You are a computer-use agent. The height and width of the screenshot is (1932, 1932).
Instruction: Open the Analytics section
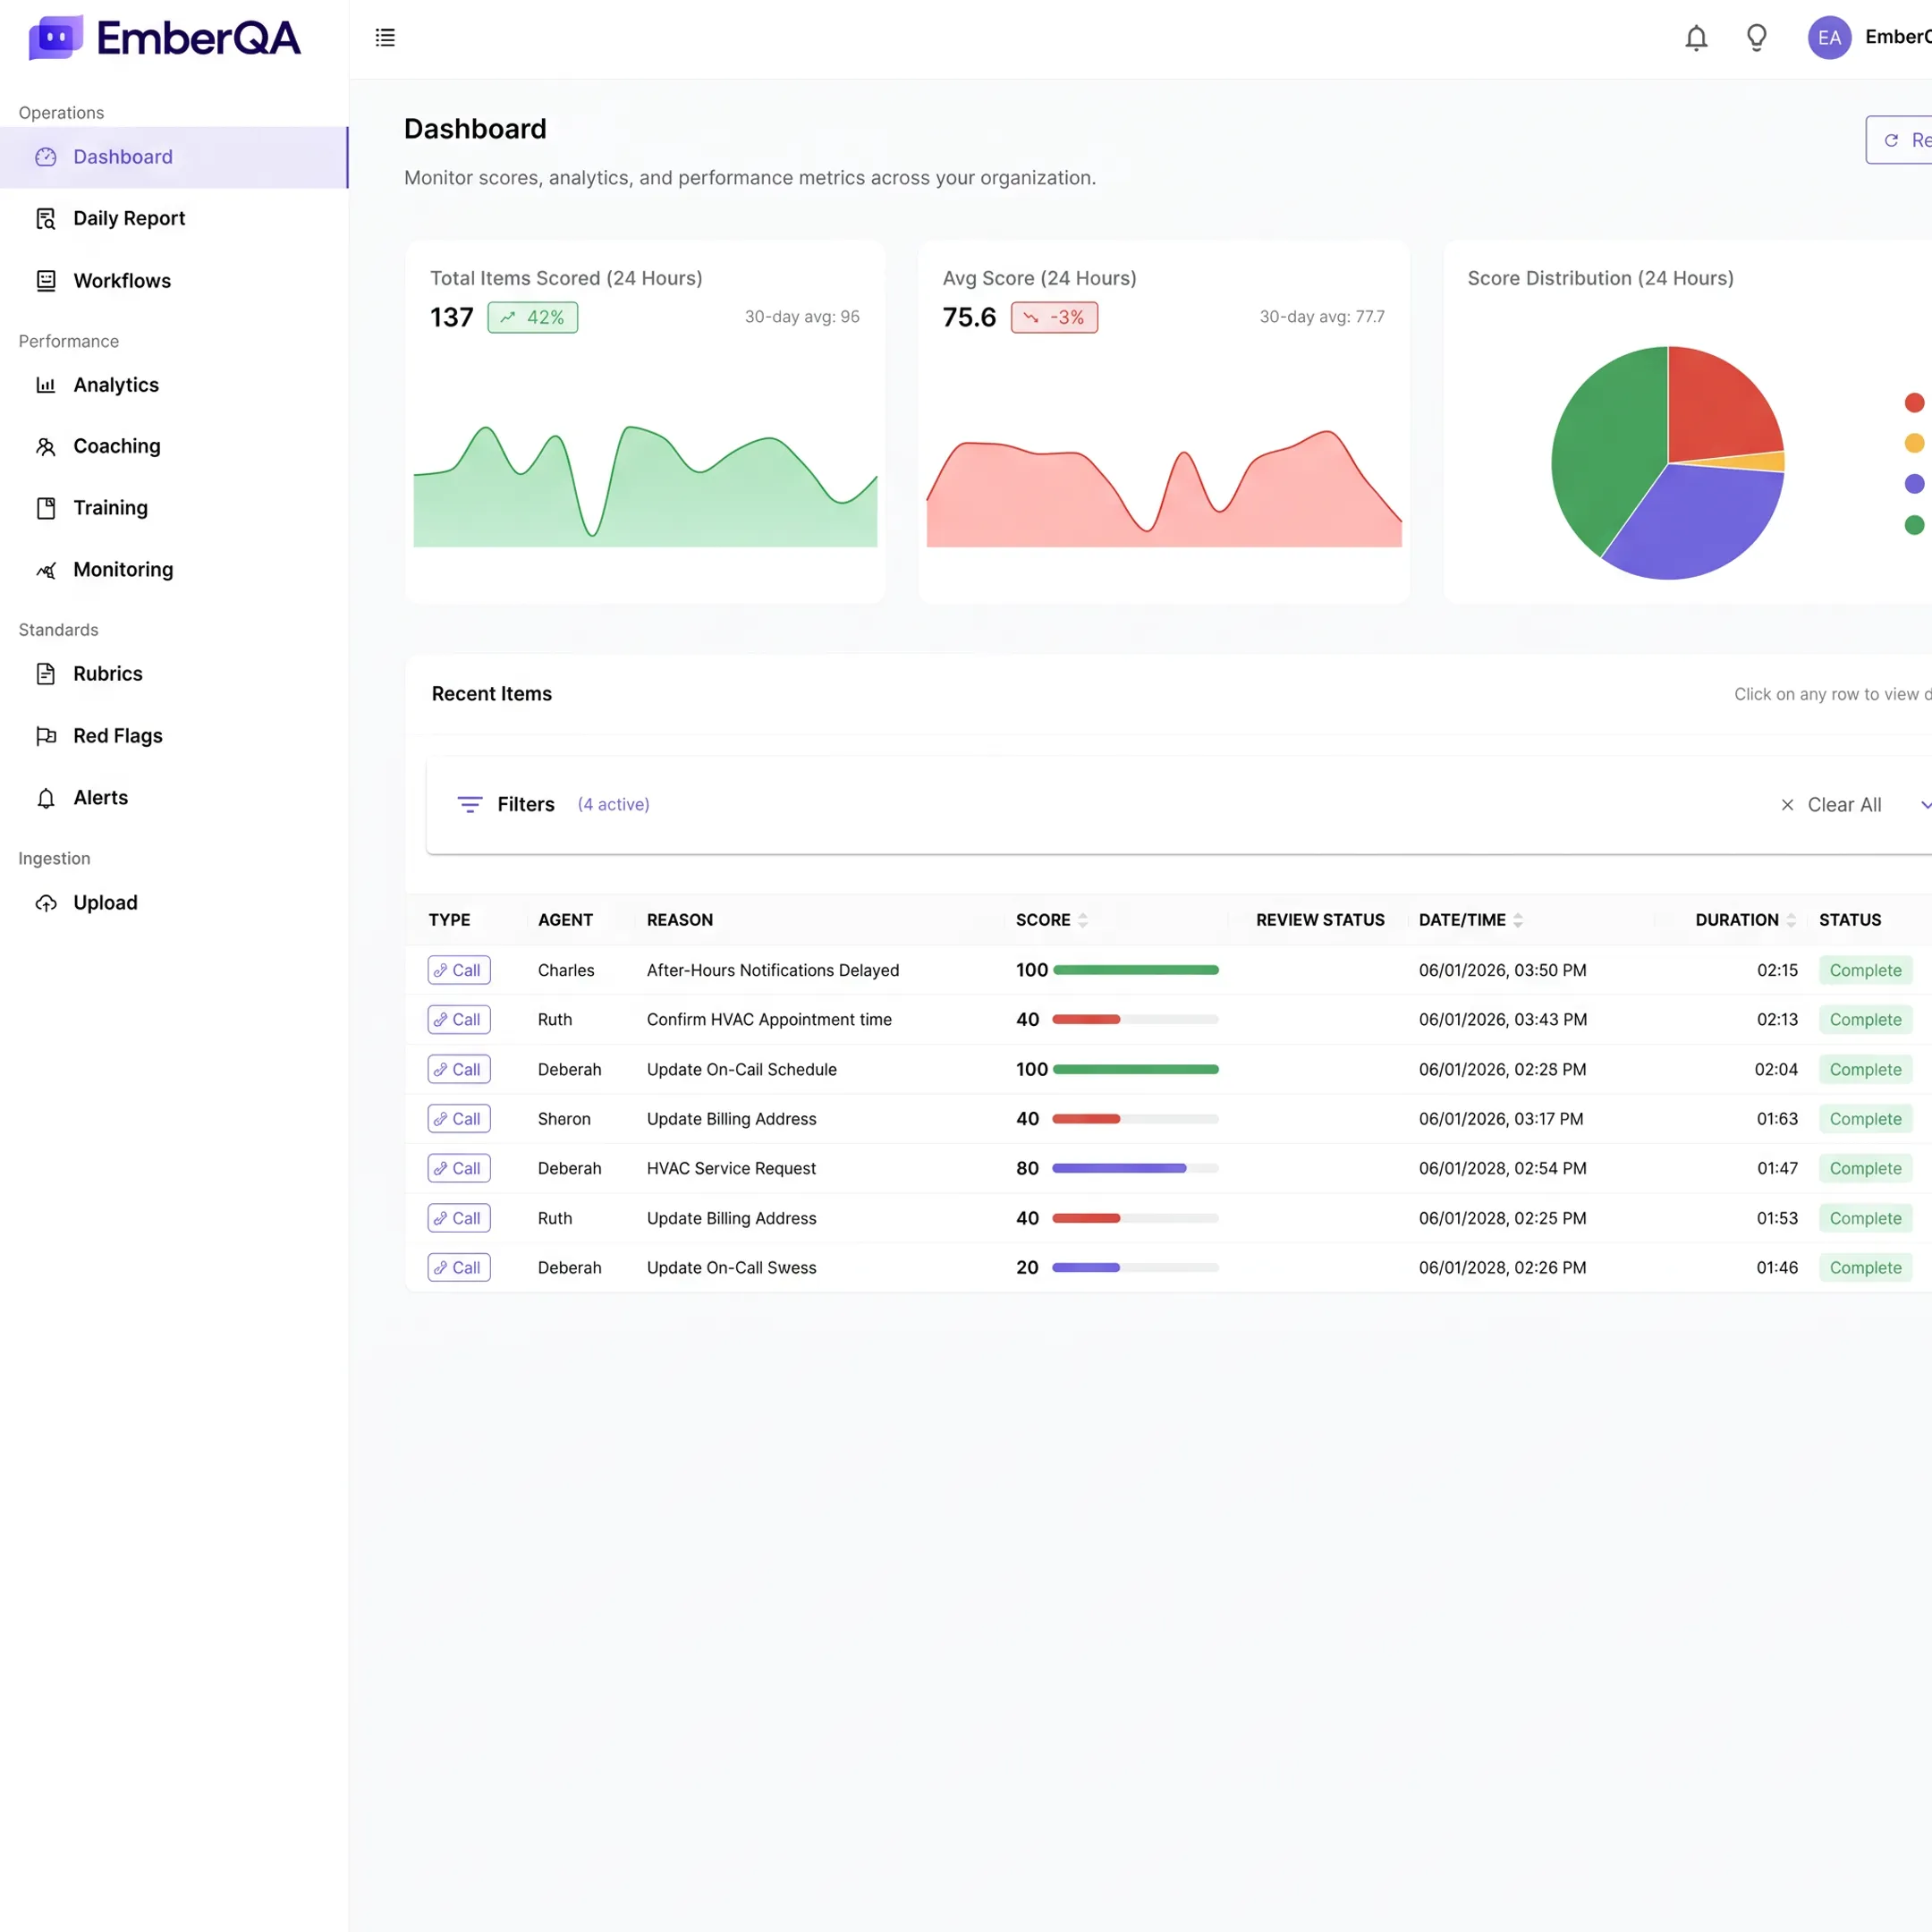click(174, 385)
